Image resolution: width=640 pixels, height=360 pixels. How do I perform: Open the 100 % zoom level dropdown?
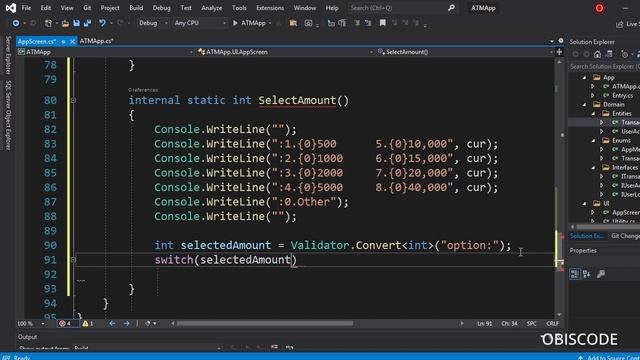pos(31,323)
